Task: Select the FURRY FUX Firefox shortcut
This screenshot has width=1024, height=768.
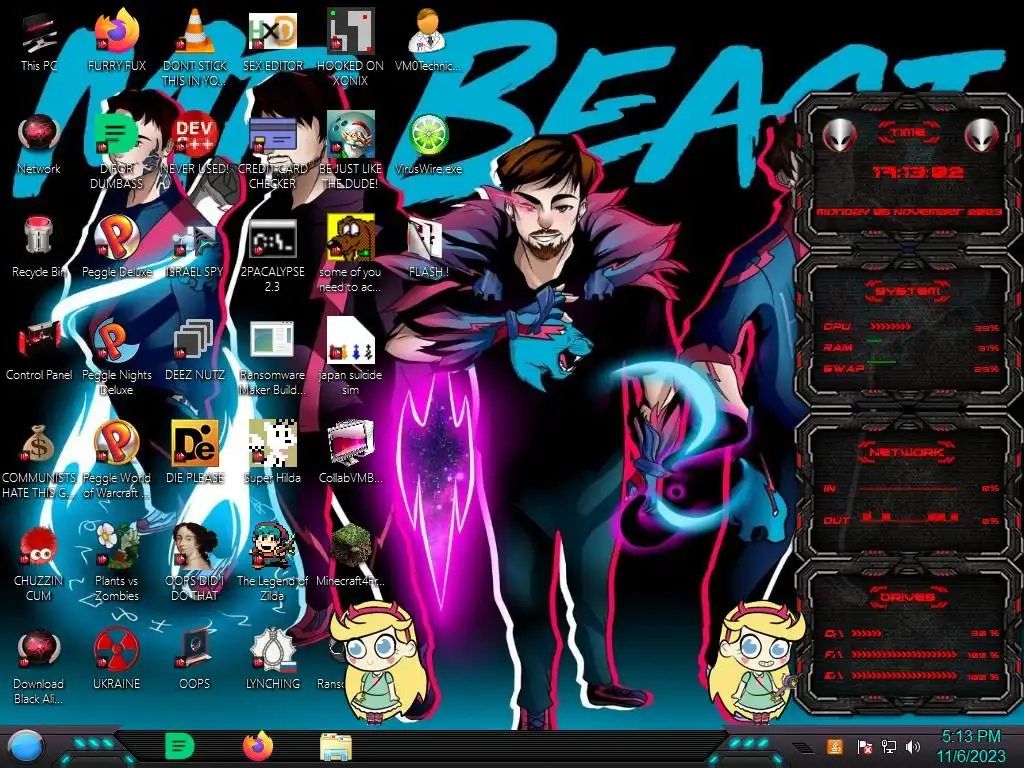Action: [116, 41]
